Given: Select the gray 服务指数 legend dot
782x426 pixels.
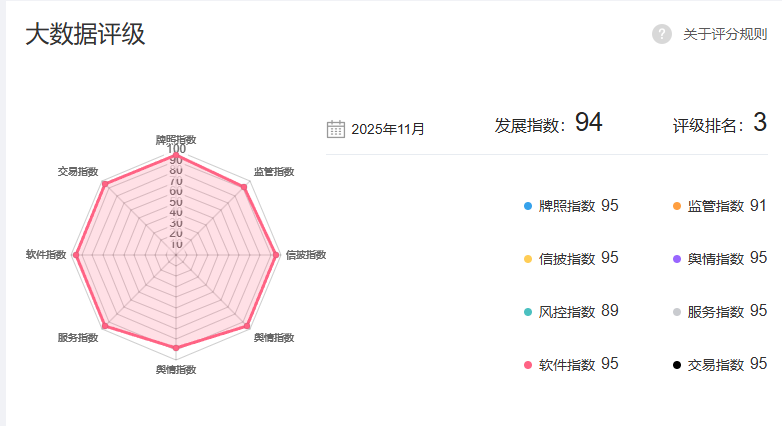Looking at the screenshot, I should coord(677,312).
